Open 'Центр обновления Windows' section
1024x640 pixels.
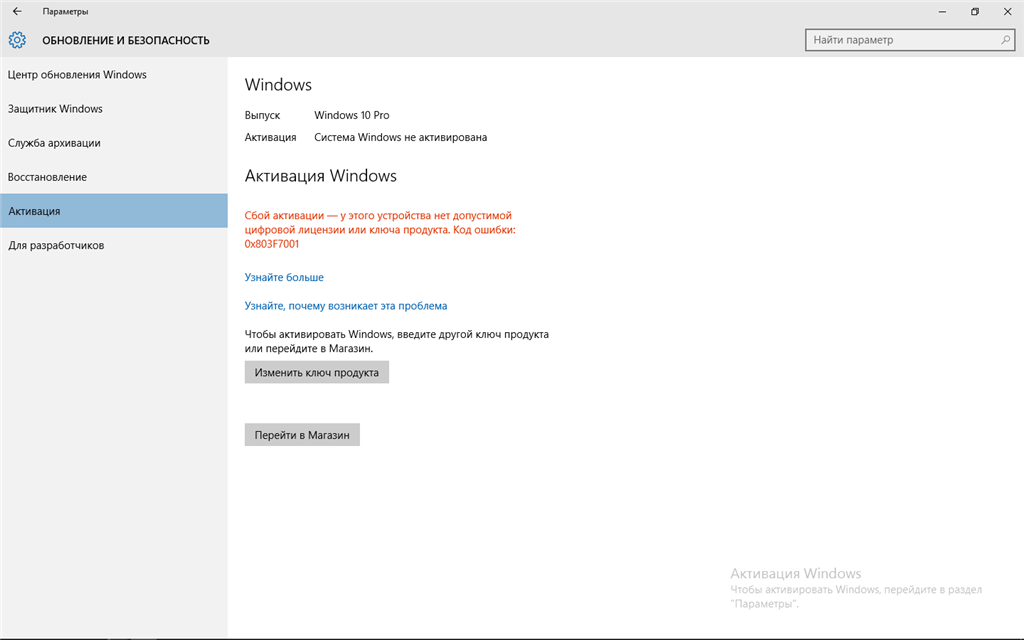coord(114,74)
